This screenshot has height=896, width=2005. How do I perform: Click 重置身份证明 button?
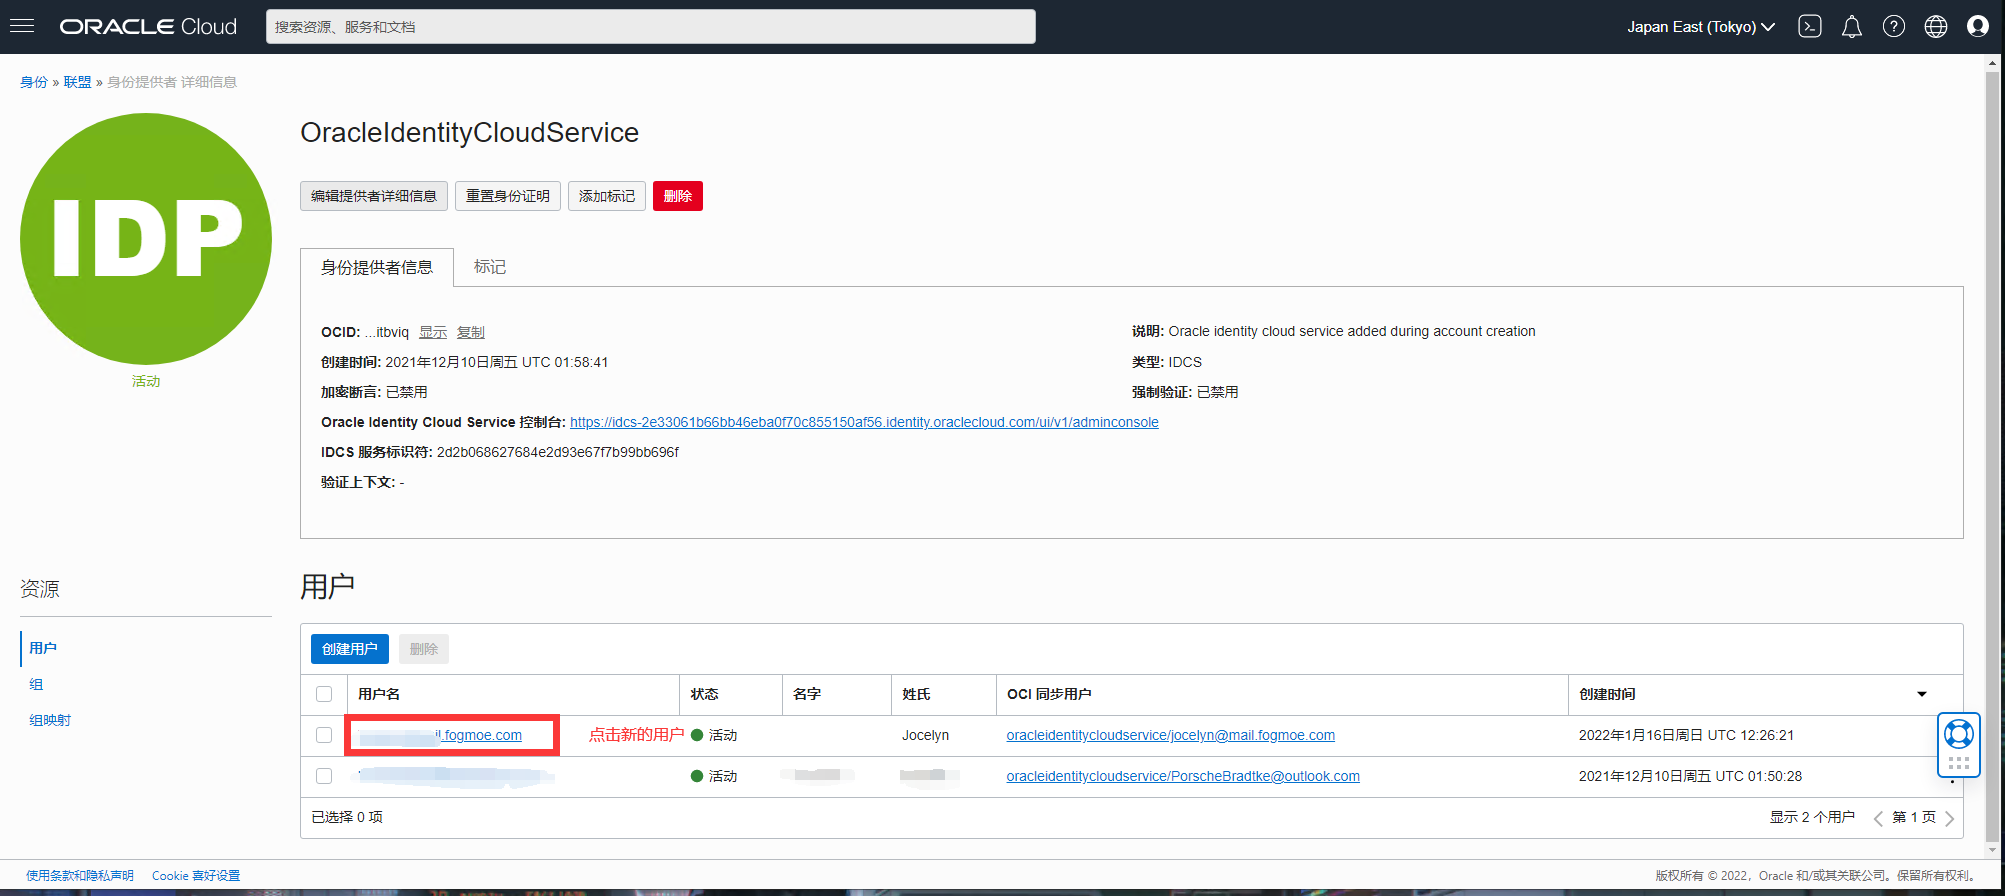click(x=508, y=196)
